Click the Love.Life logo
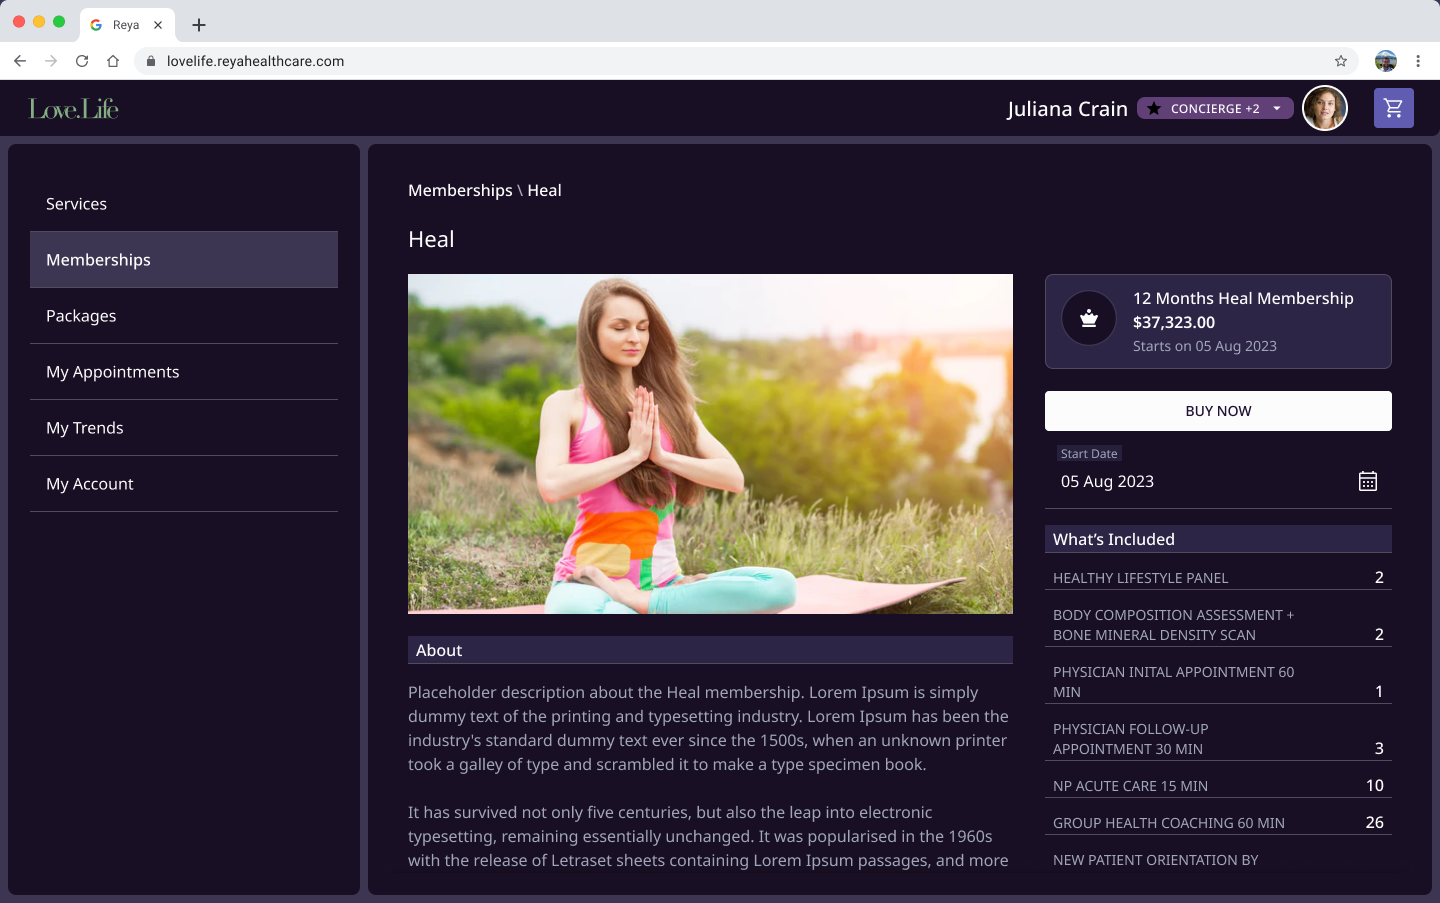The width and height of the screenshot is (1440, 903). (x=74, y=108)
